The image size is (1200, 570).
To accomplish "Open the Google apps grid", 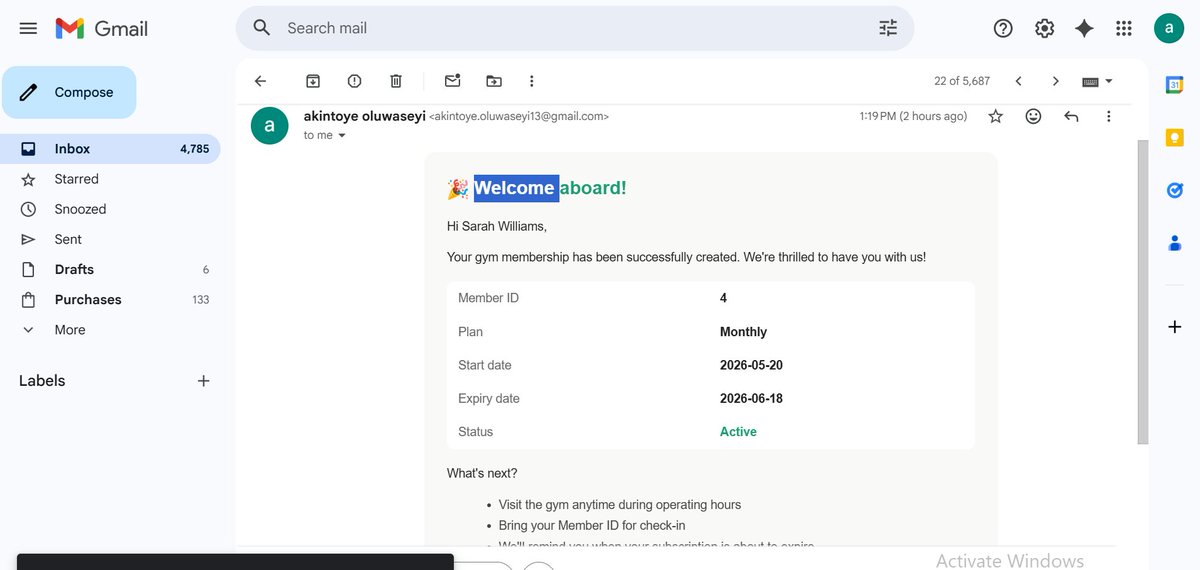I will (x=1124, y=28).
